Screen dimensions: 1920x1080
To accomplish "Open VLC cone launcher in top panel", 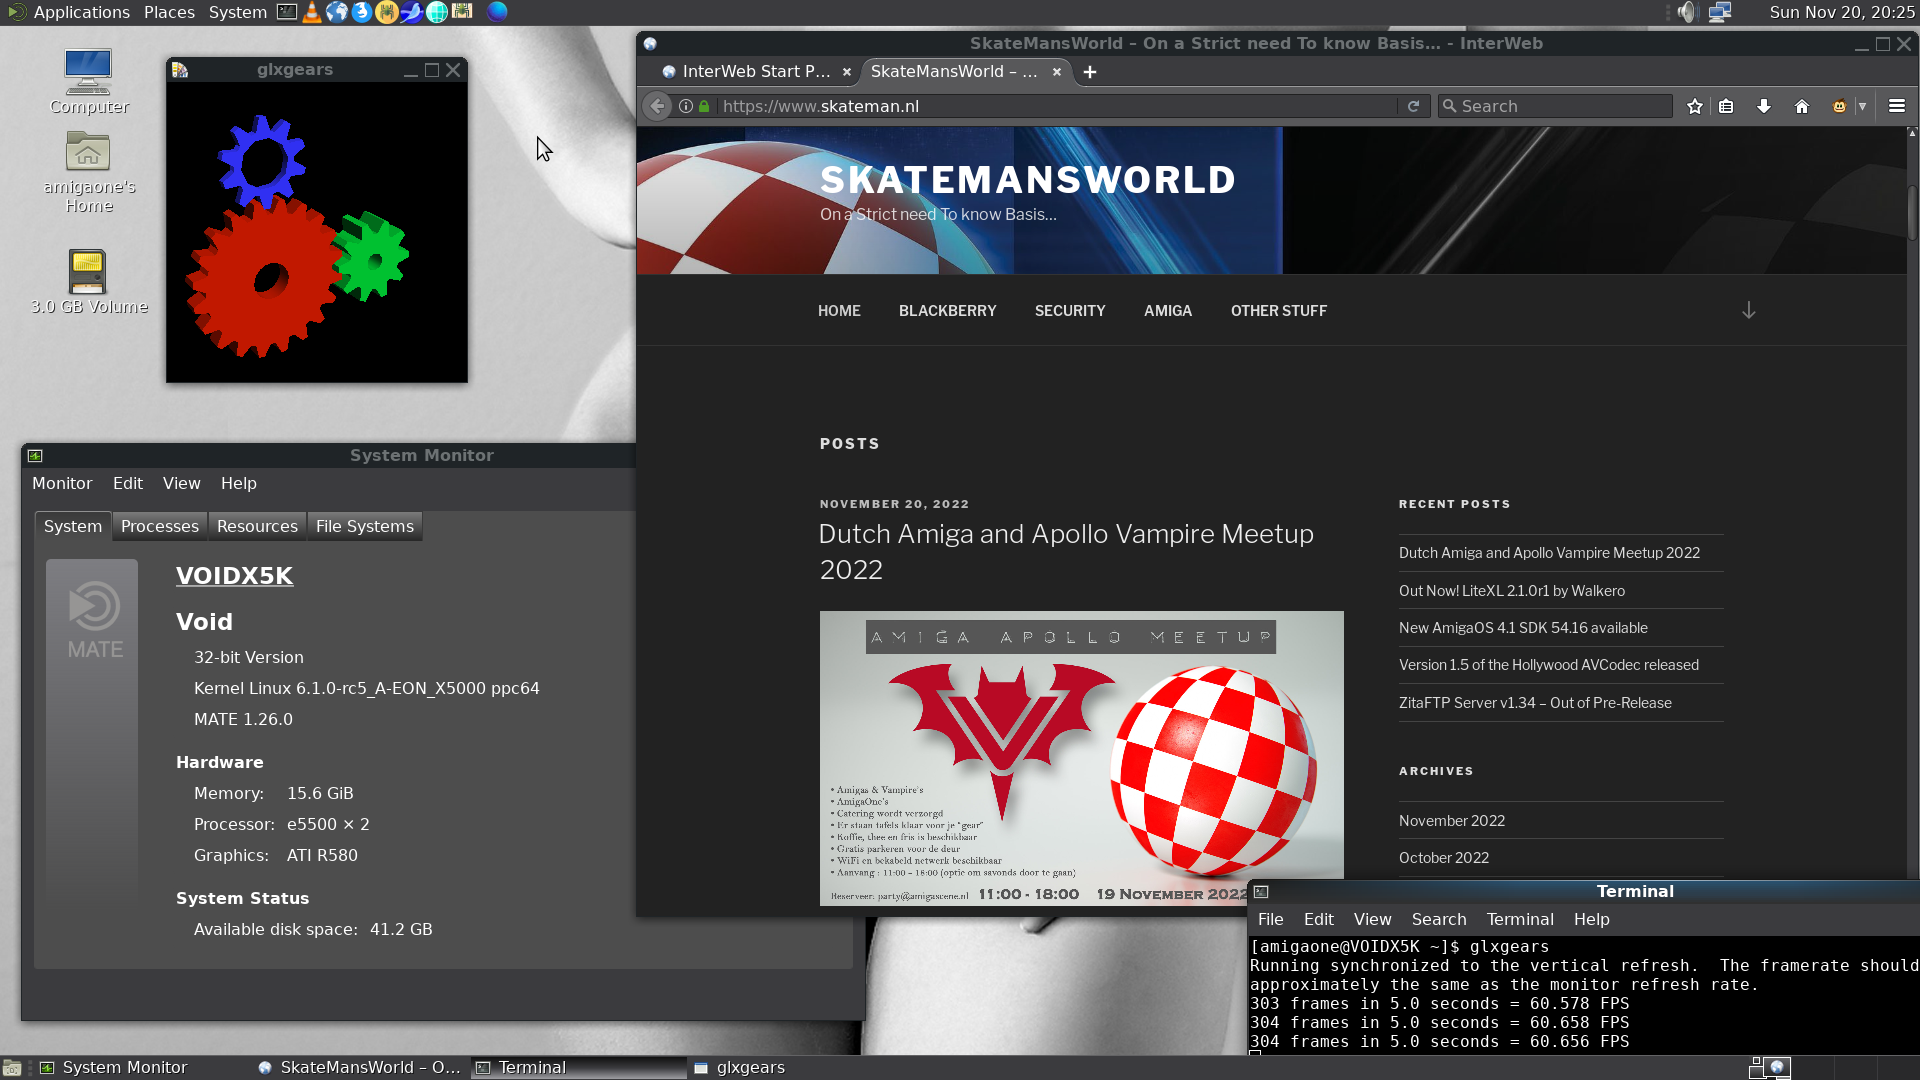I will coord(312,12).
